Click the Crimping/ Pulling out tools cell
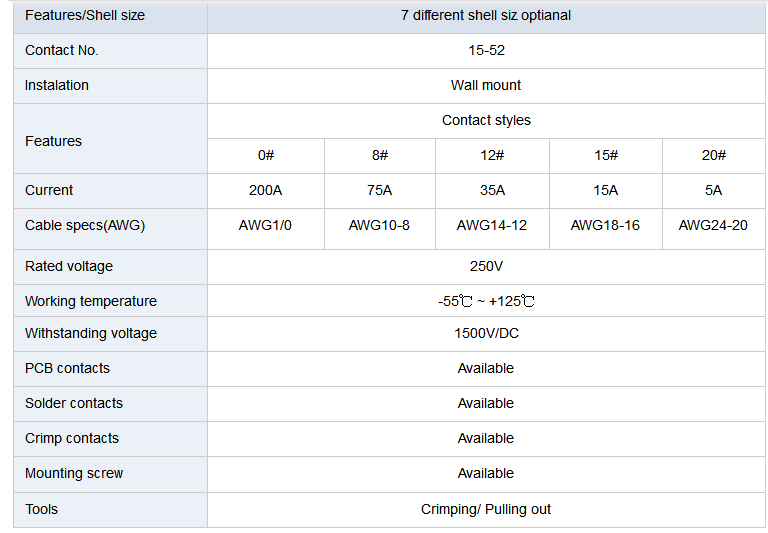This screenshot has width=768, height=533. [486, 509]
